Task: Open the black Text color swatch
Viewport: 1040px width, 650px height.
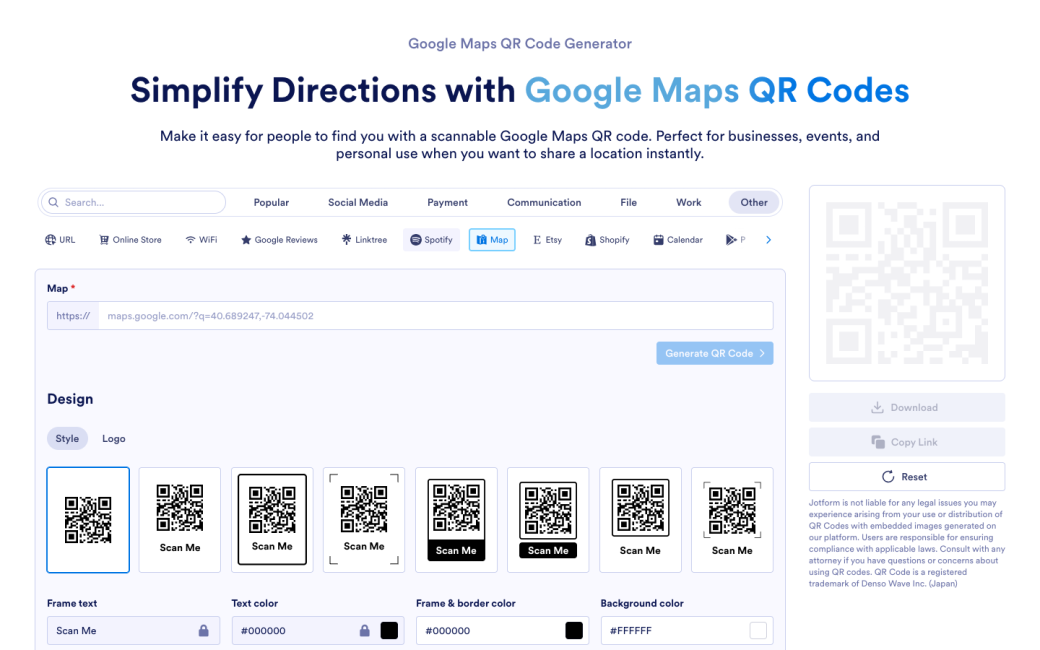Action: pos(389,631)
